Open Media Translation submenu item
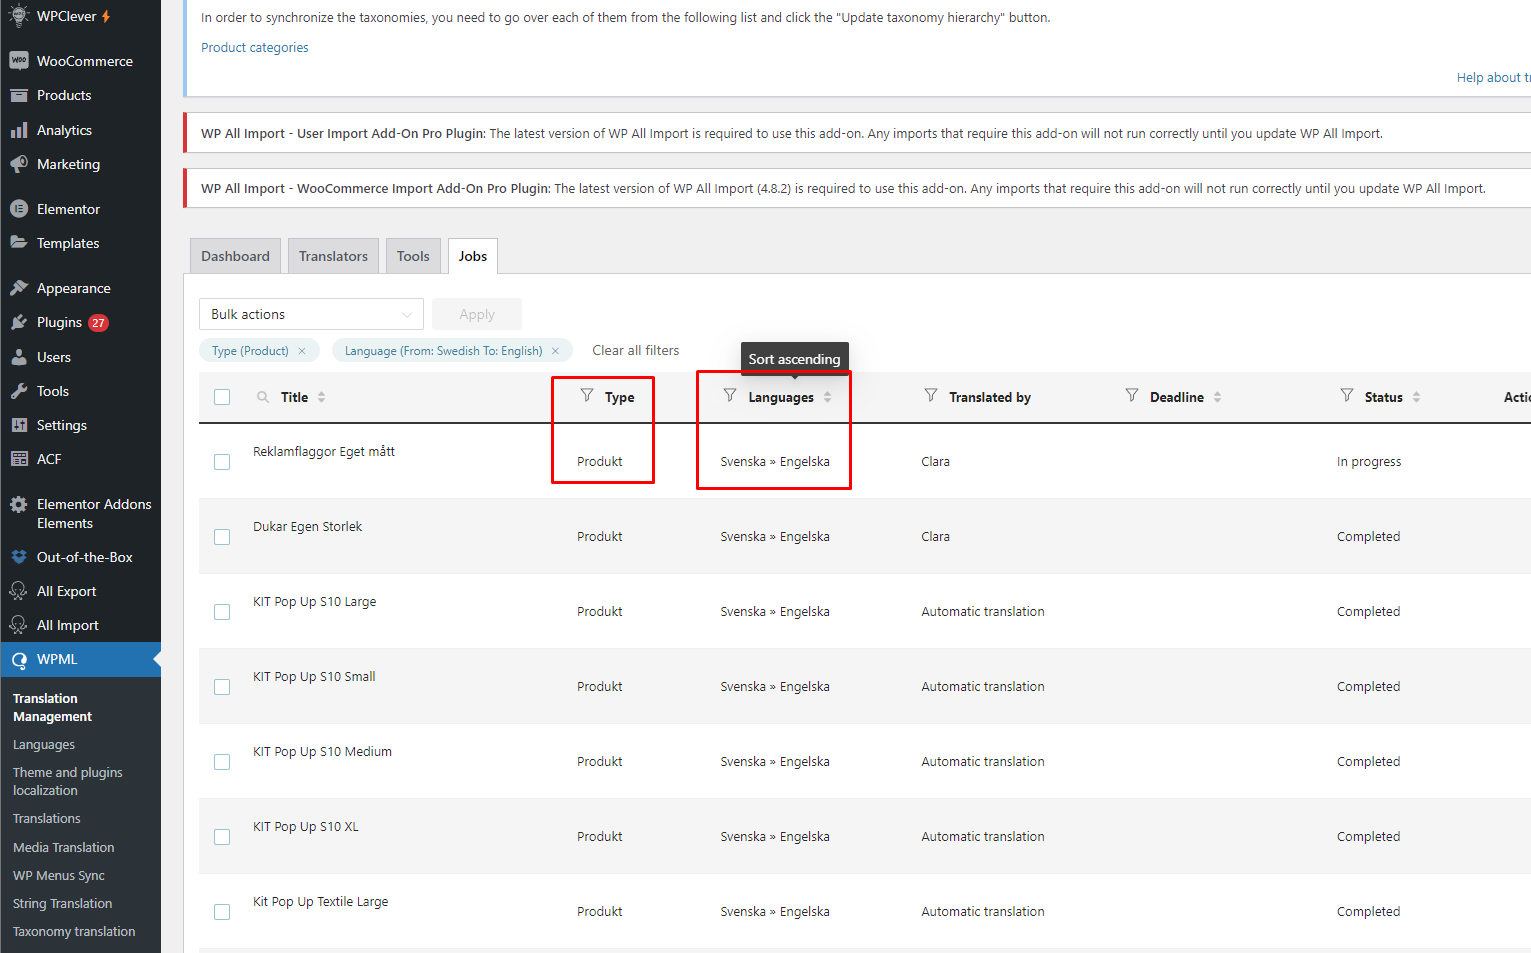Screen dimensions: 1531x953 tap(64, 848)
